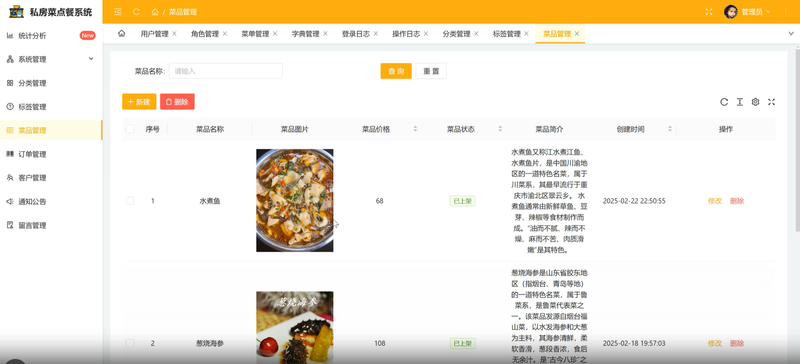Screen dimensions: 800x364
Task: Switch to the 操作日志 tab
Action: 406,34
